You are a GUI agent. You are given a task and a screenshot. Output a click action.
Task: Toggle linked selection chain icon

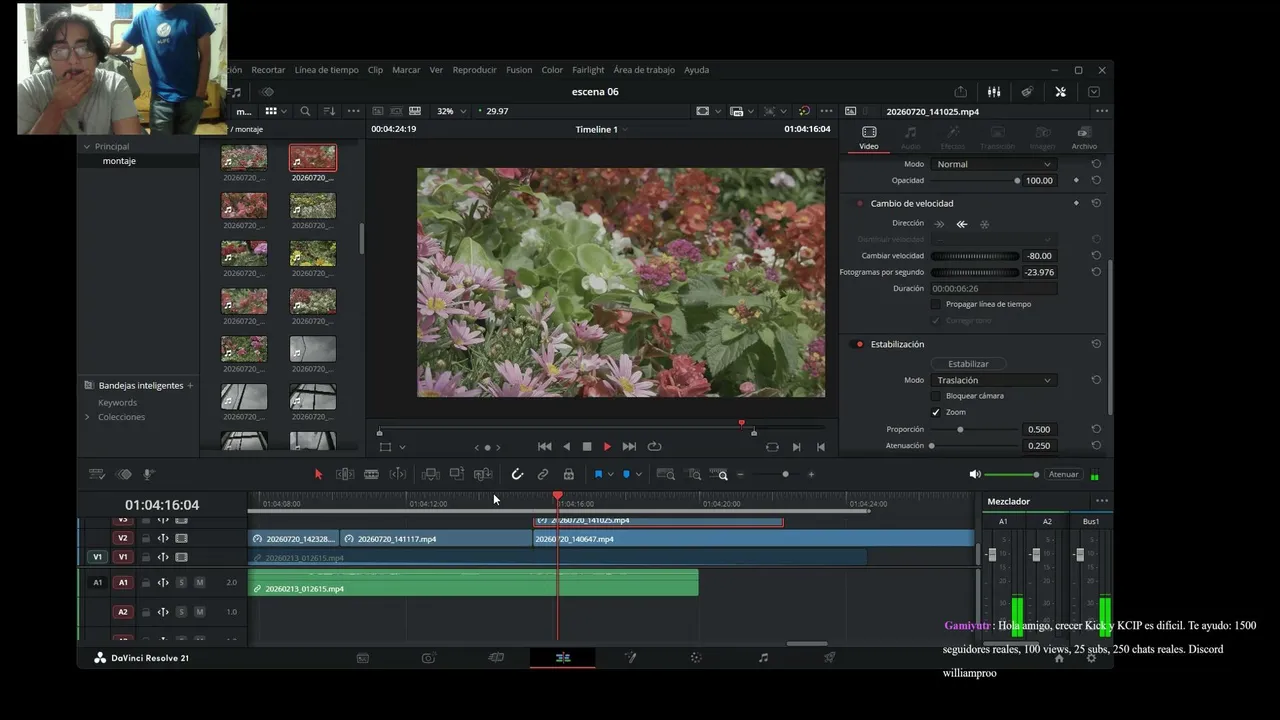[543, 474]
